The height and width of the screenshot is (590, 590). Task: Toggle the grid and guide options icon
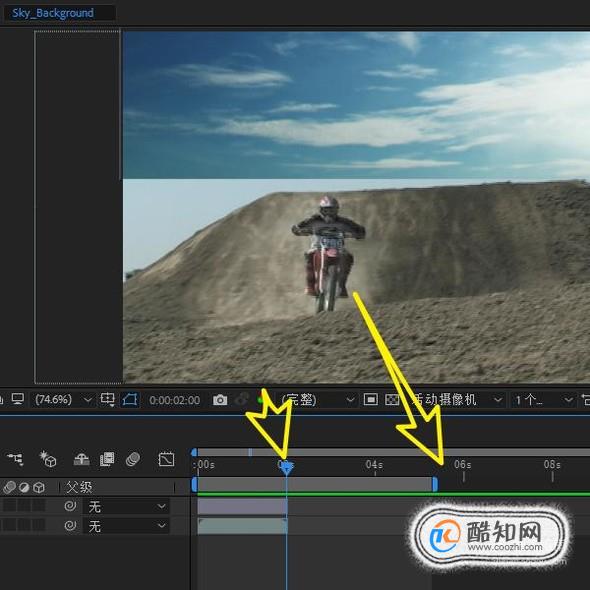107,400
